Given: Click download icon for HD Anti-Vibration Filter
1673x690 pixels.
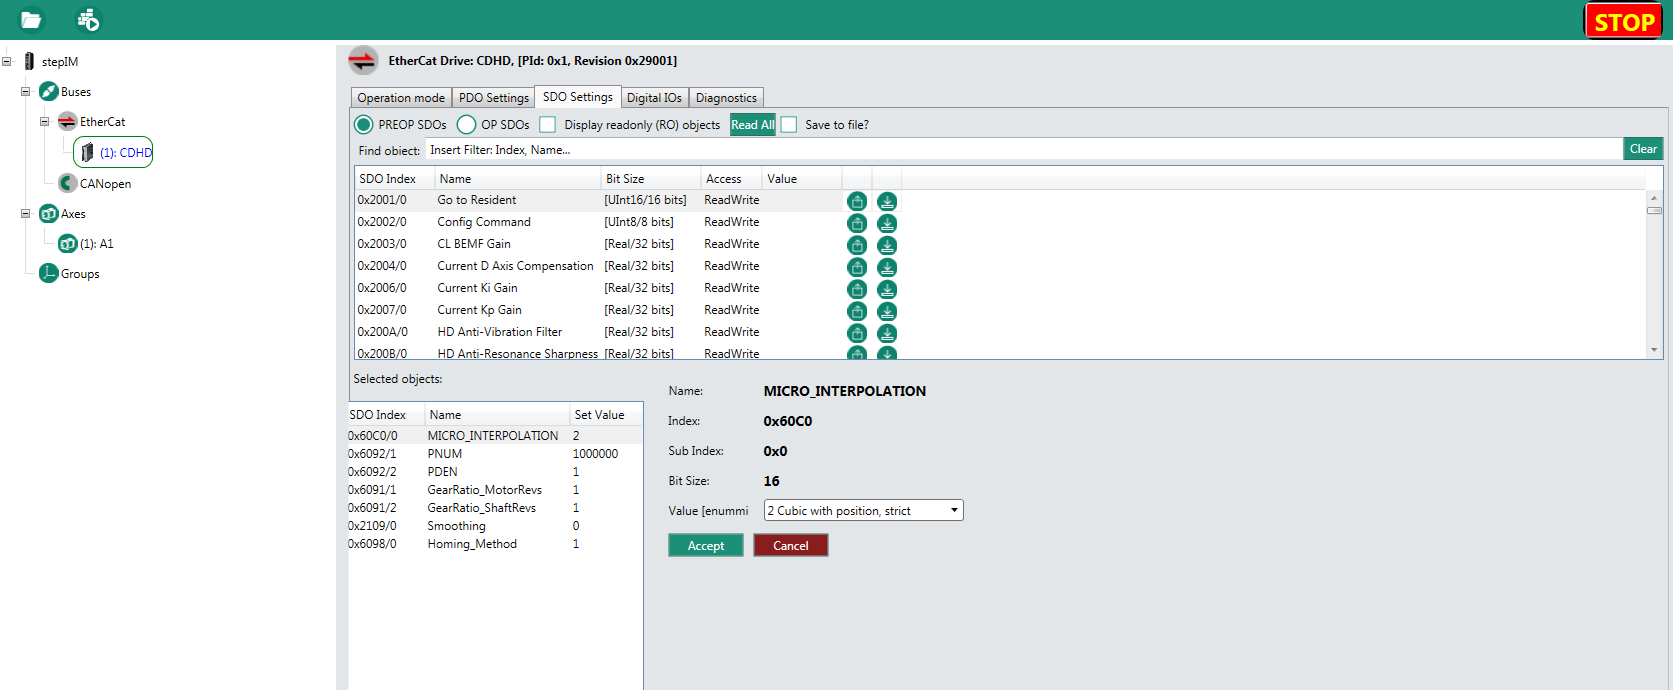Looking at the screenshot, I should tap(887, 333).
